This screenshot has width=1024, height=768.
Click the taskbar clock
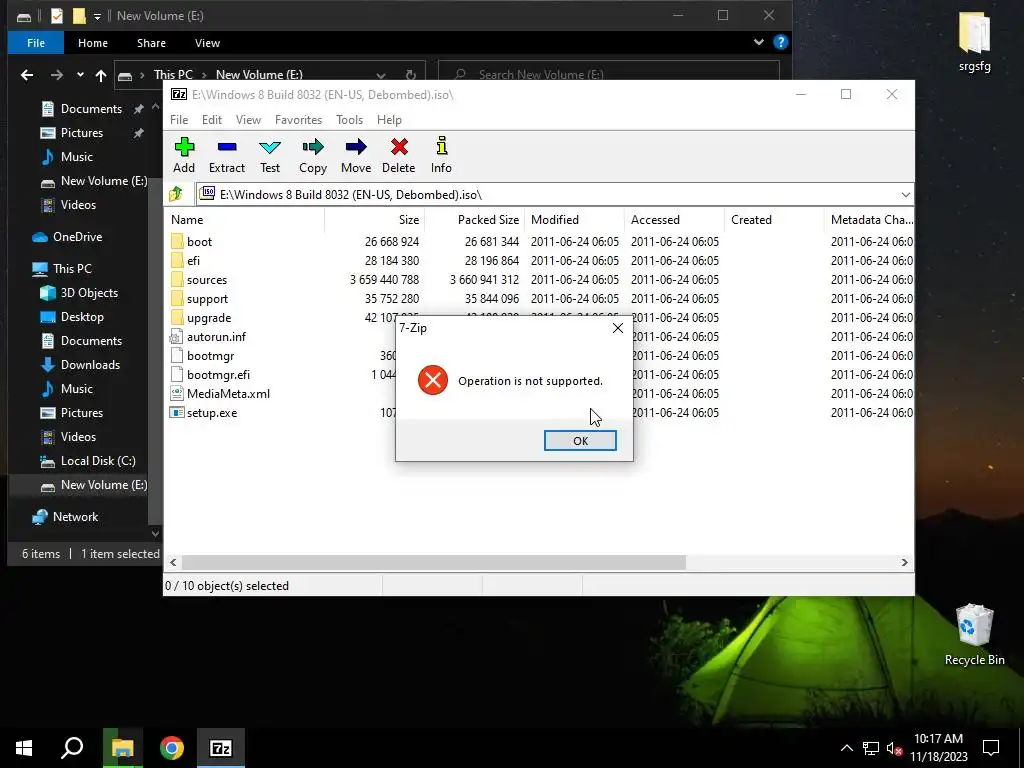(x=938, y=748)
